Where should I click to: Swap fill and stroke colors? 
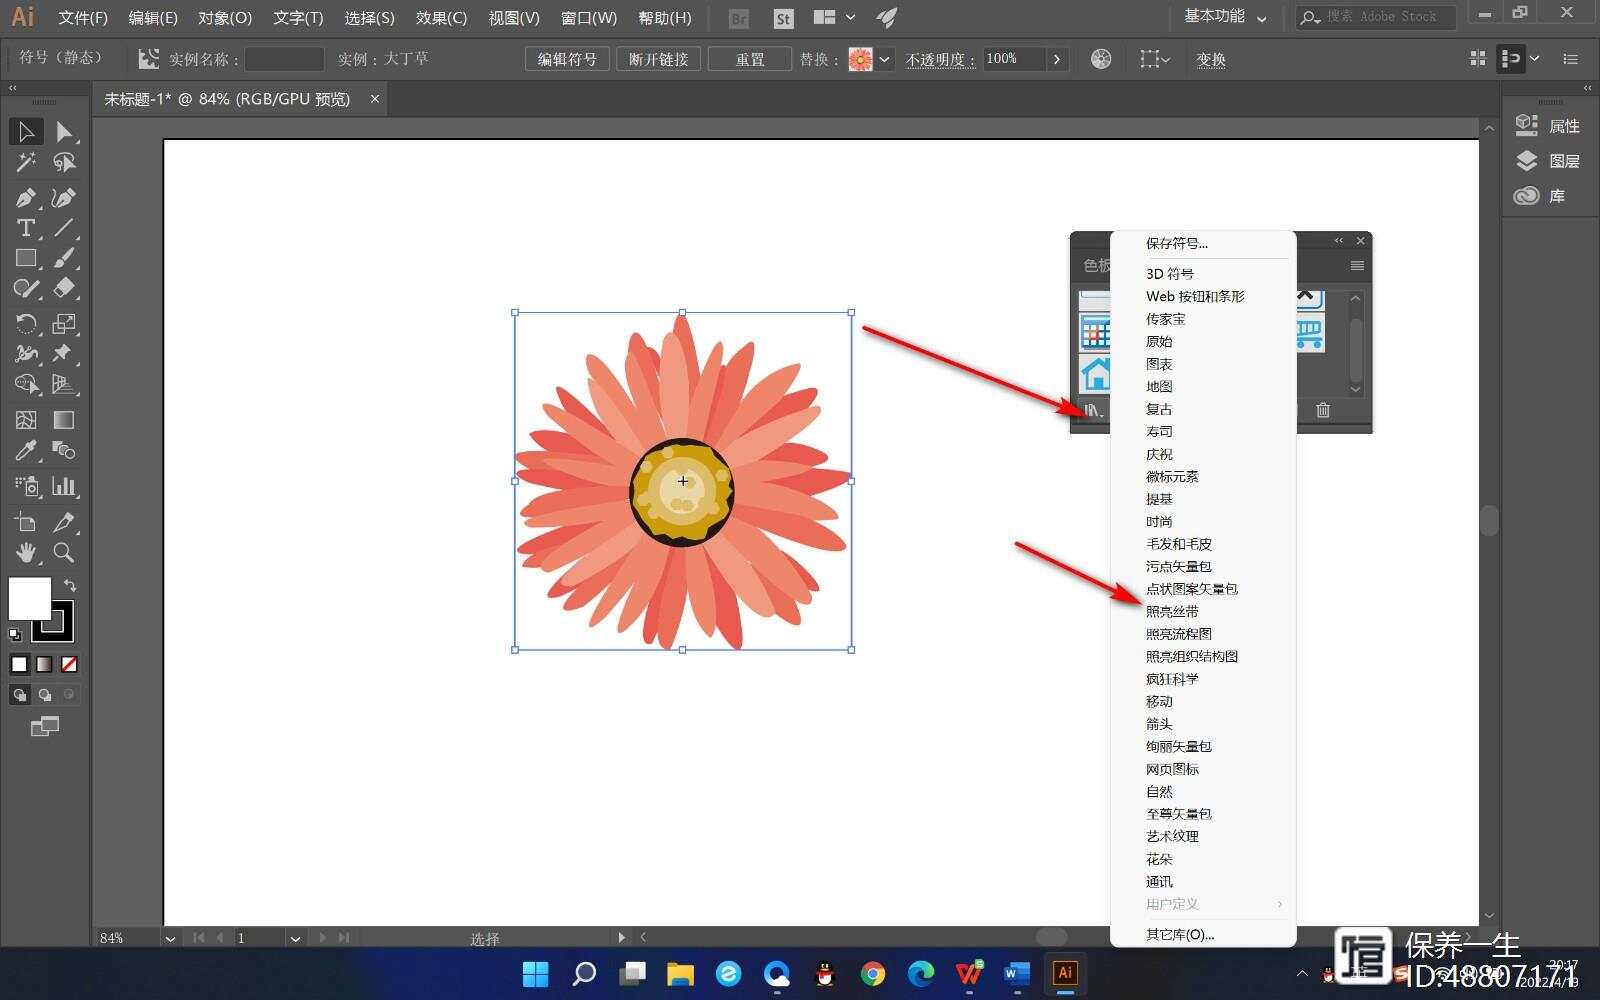[70, 585]
